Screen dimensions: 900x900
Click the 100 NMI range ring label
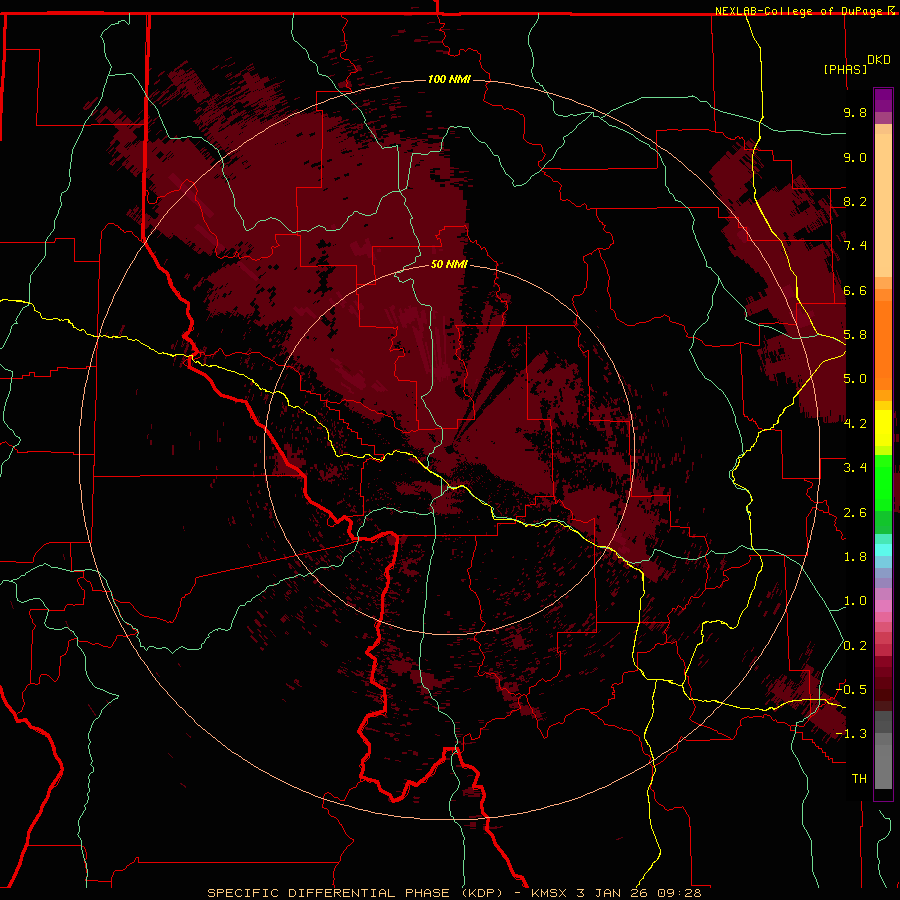[x=449, y=79]
